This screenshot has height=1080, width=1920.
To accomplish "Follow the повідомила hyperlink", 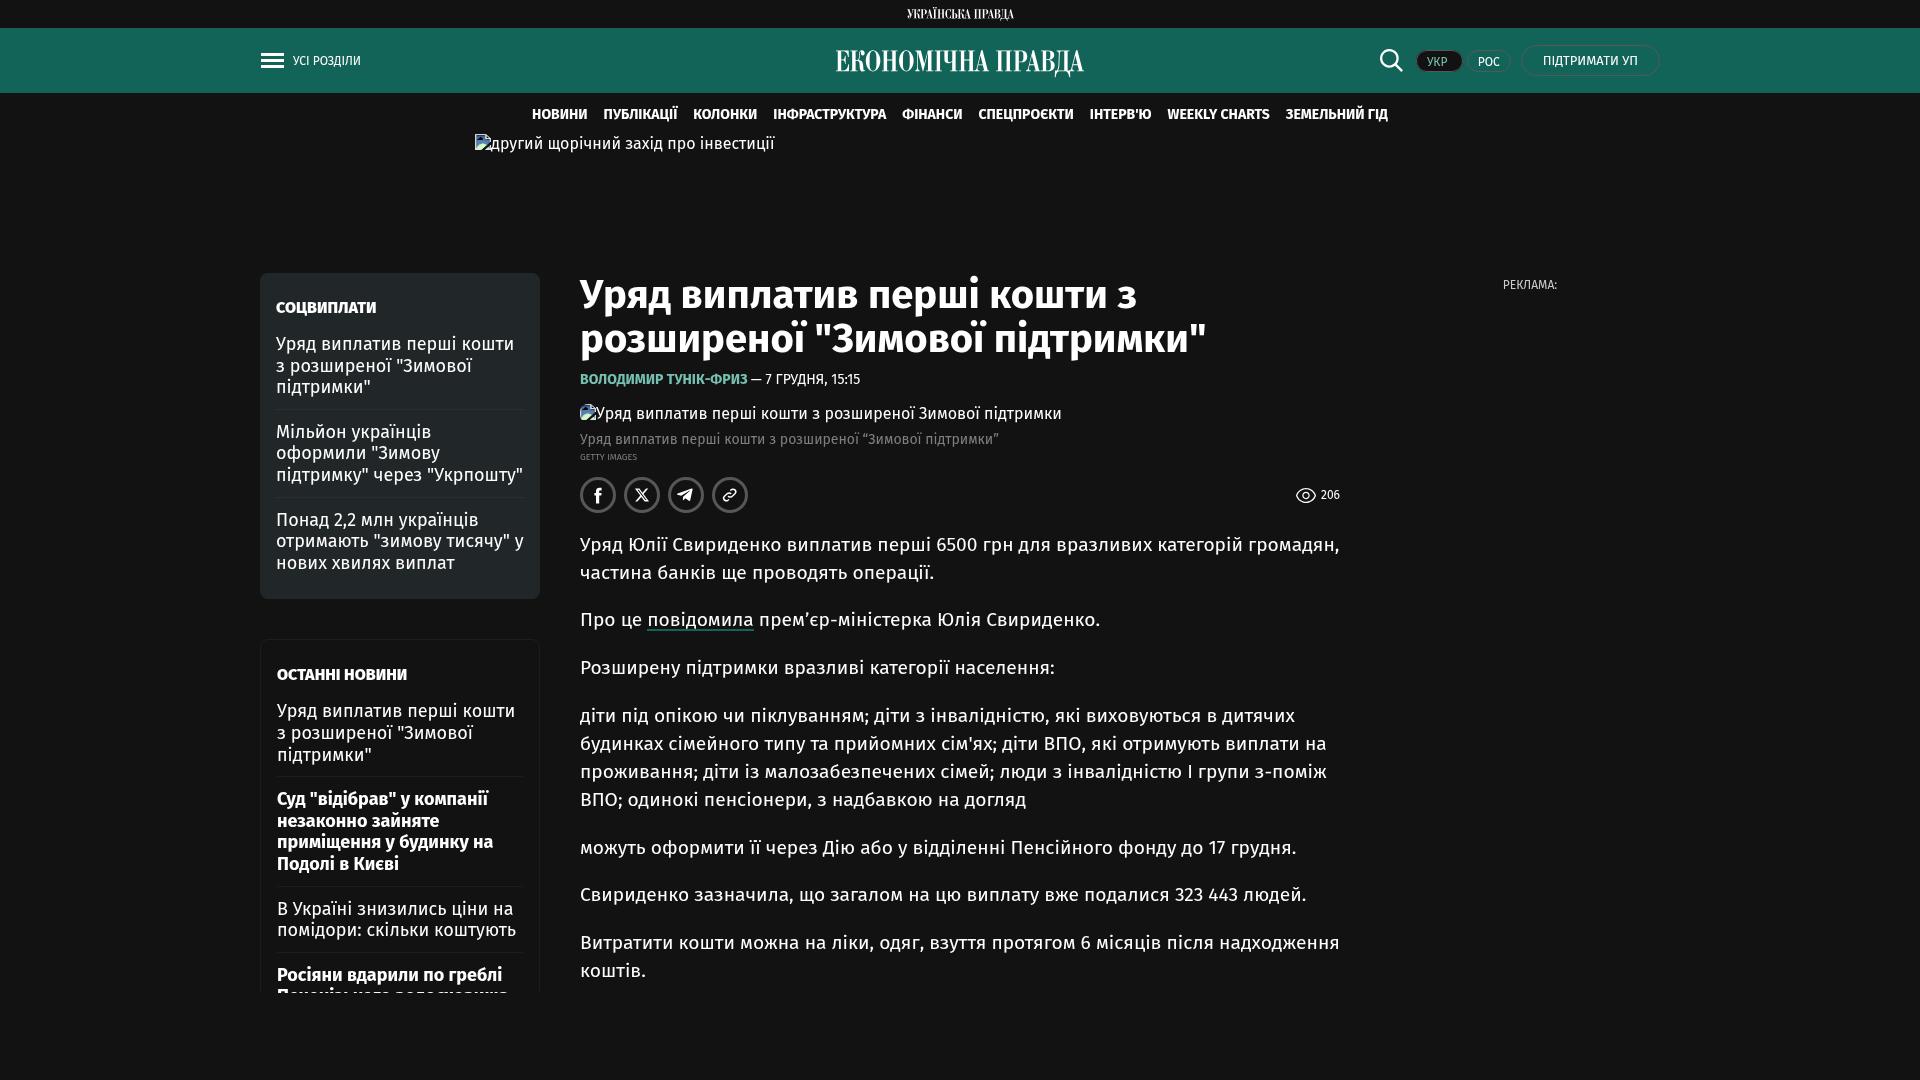I will pyautogui.click(x=700, y=620).
